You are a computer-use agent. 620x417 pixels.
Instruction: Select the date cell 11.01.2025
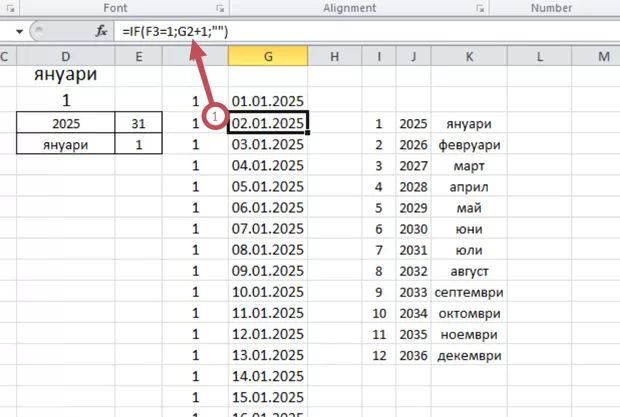pos(268,313)
